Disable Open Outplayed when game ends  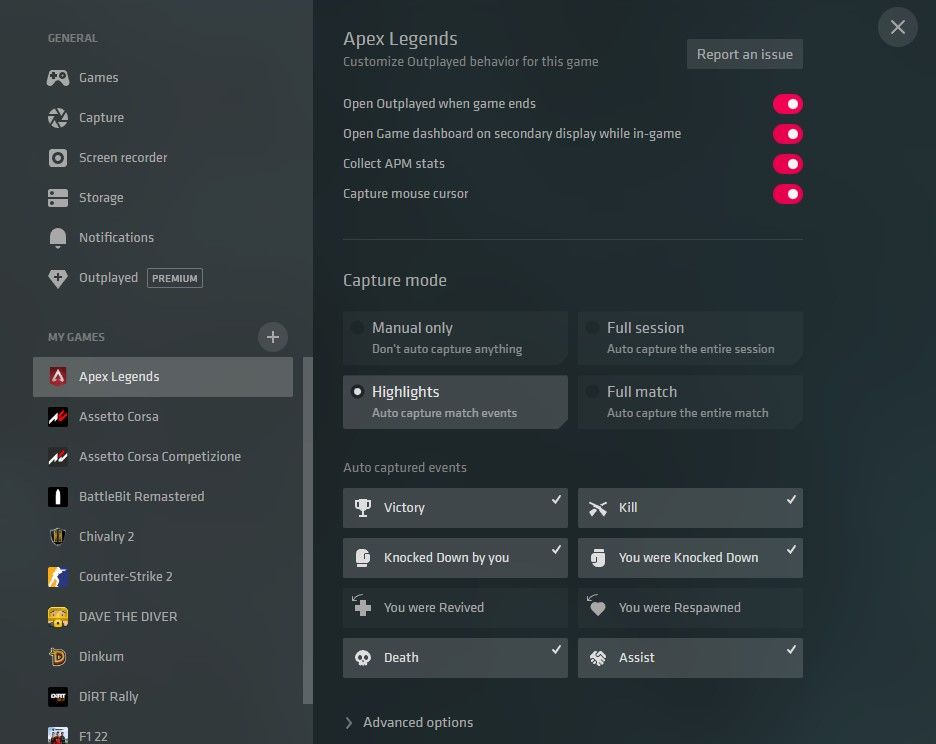(787, 104)
